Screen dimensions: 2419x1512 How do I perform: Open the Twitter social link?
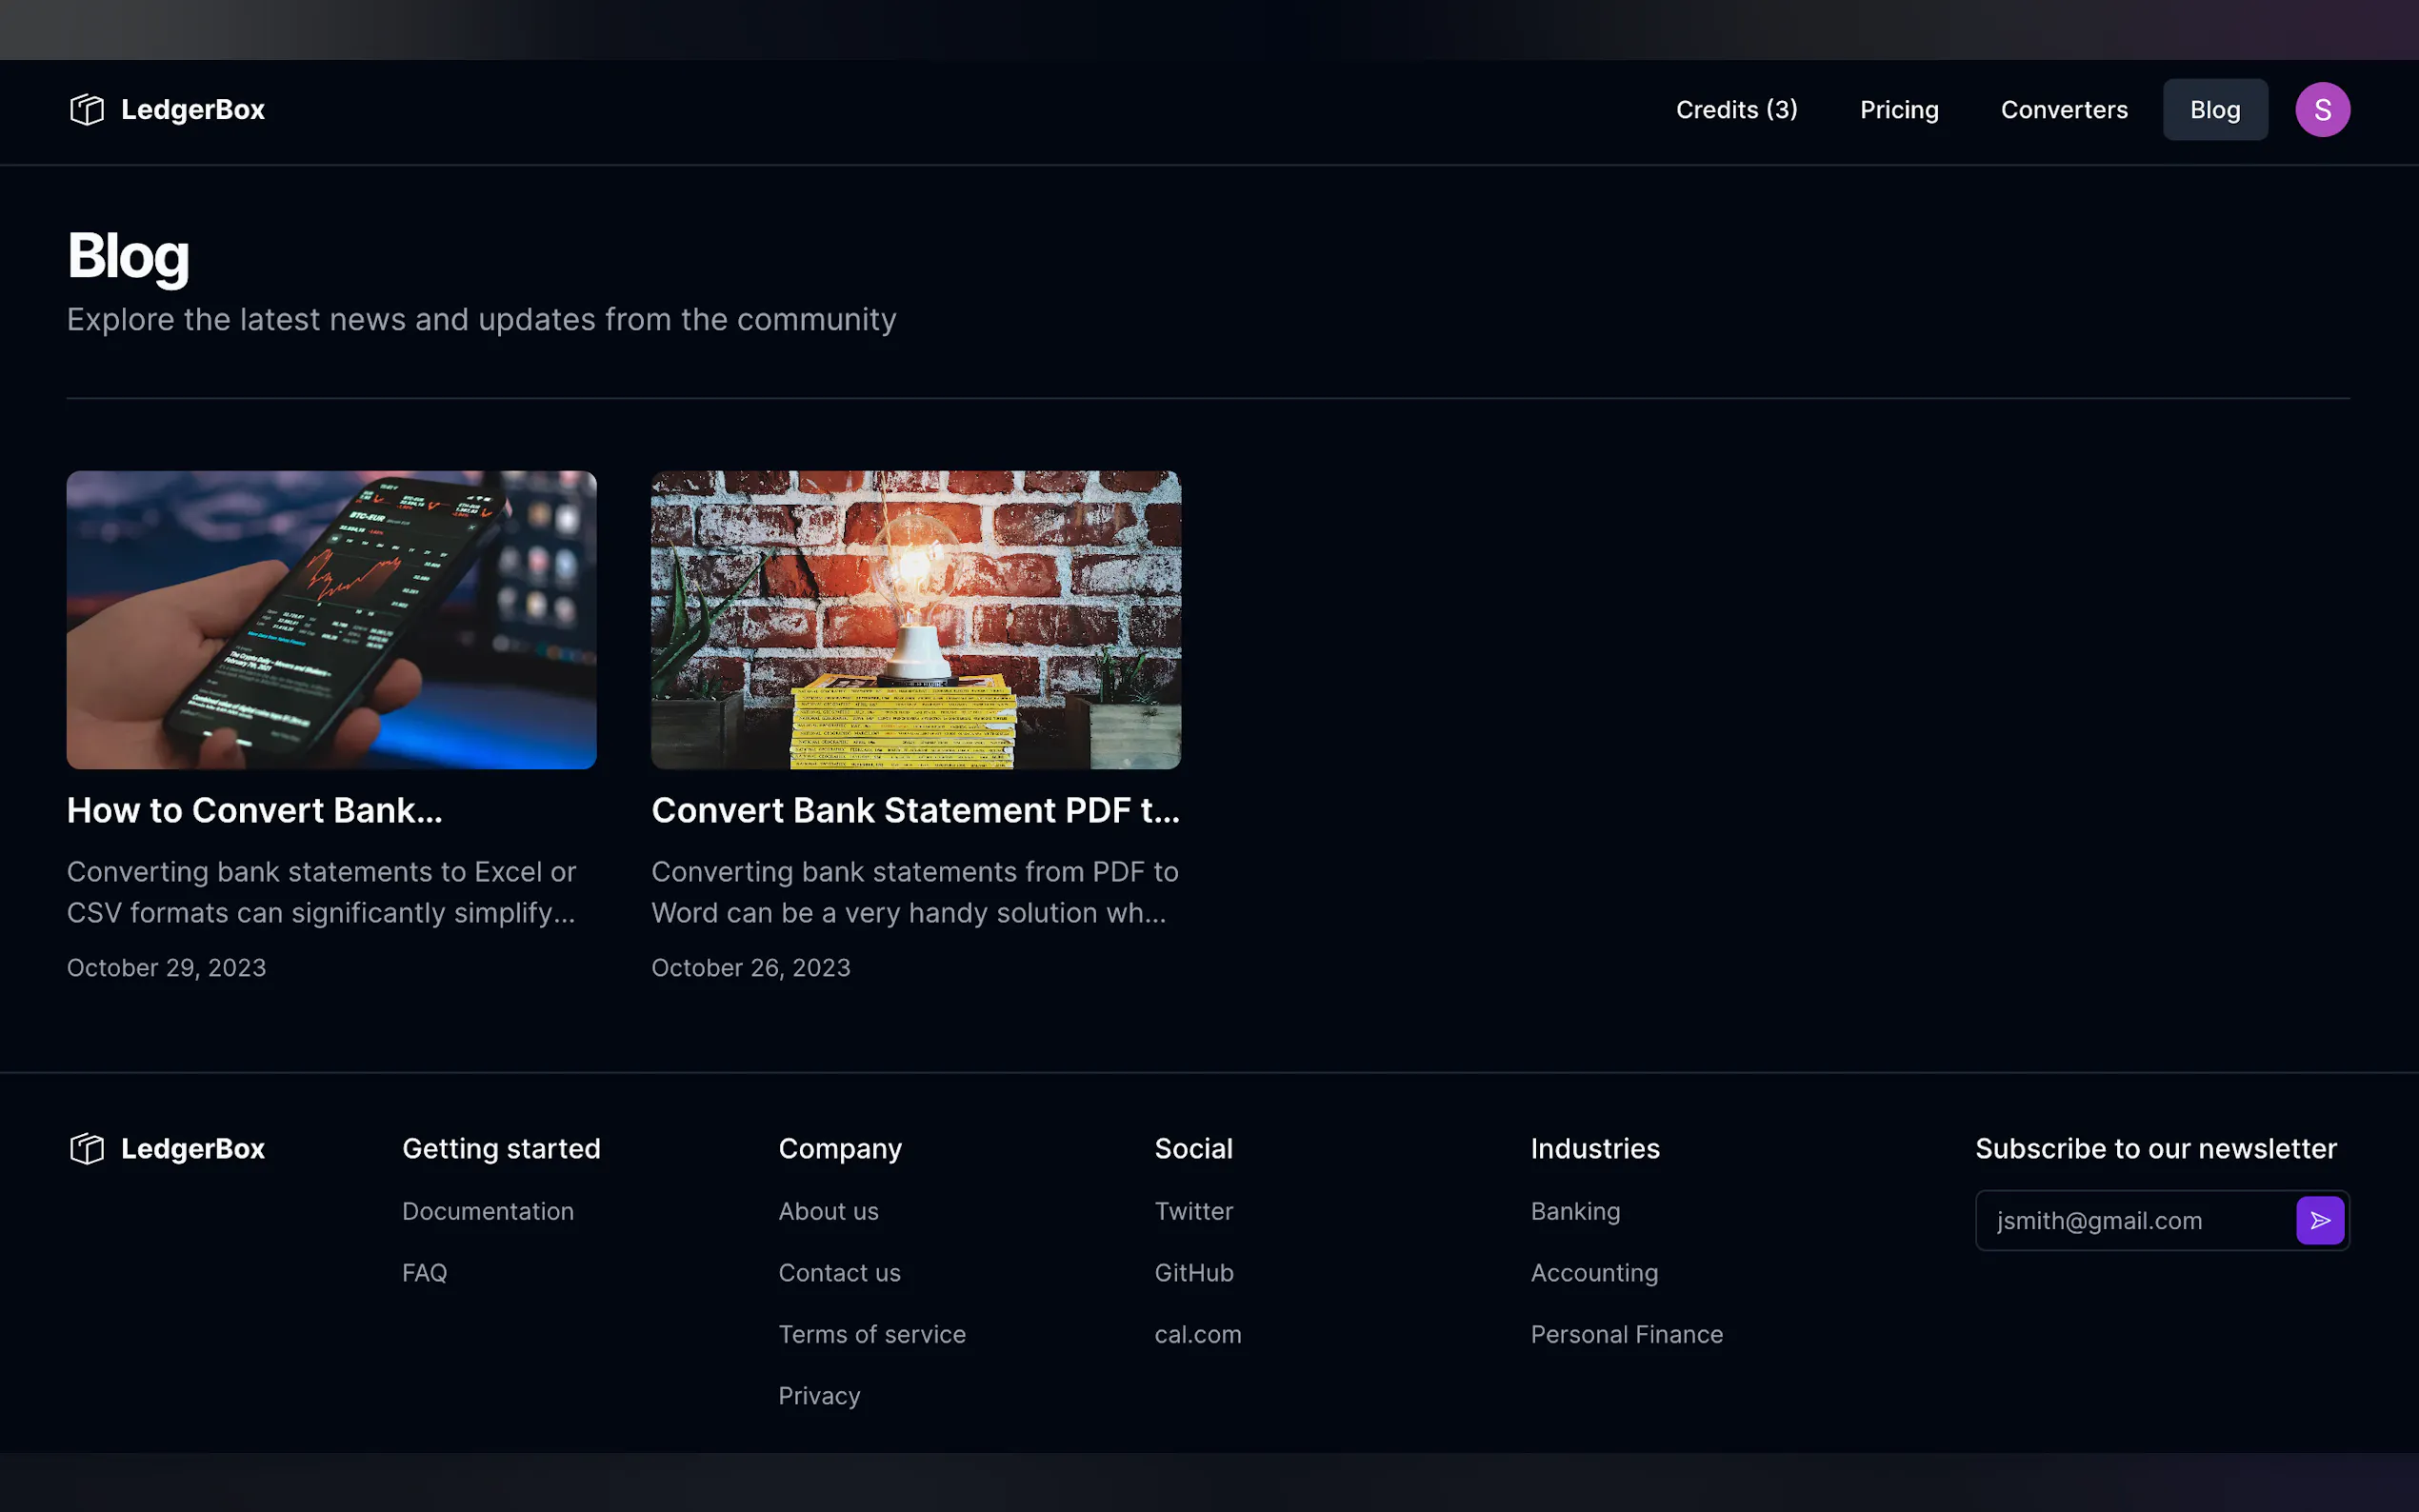click(x=1193, y=1211)
